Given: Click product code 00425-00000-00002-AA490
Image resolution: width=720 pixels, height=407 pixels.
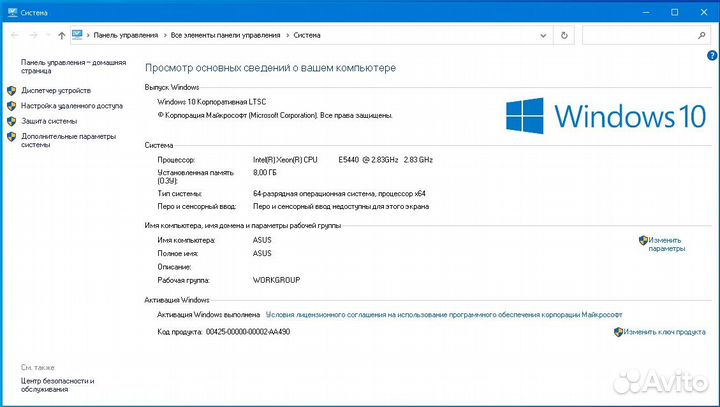Looking at the screenshot, I should click(248, 332).
